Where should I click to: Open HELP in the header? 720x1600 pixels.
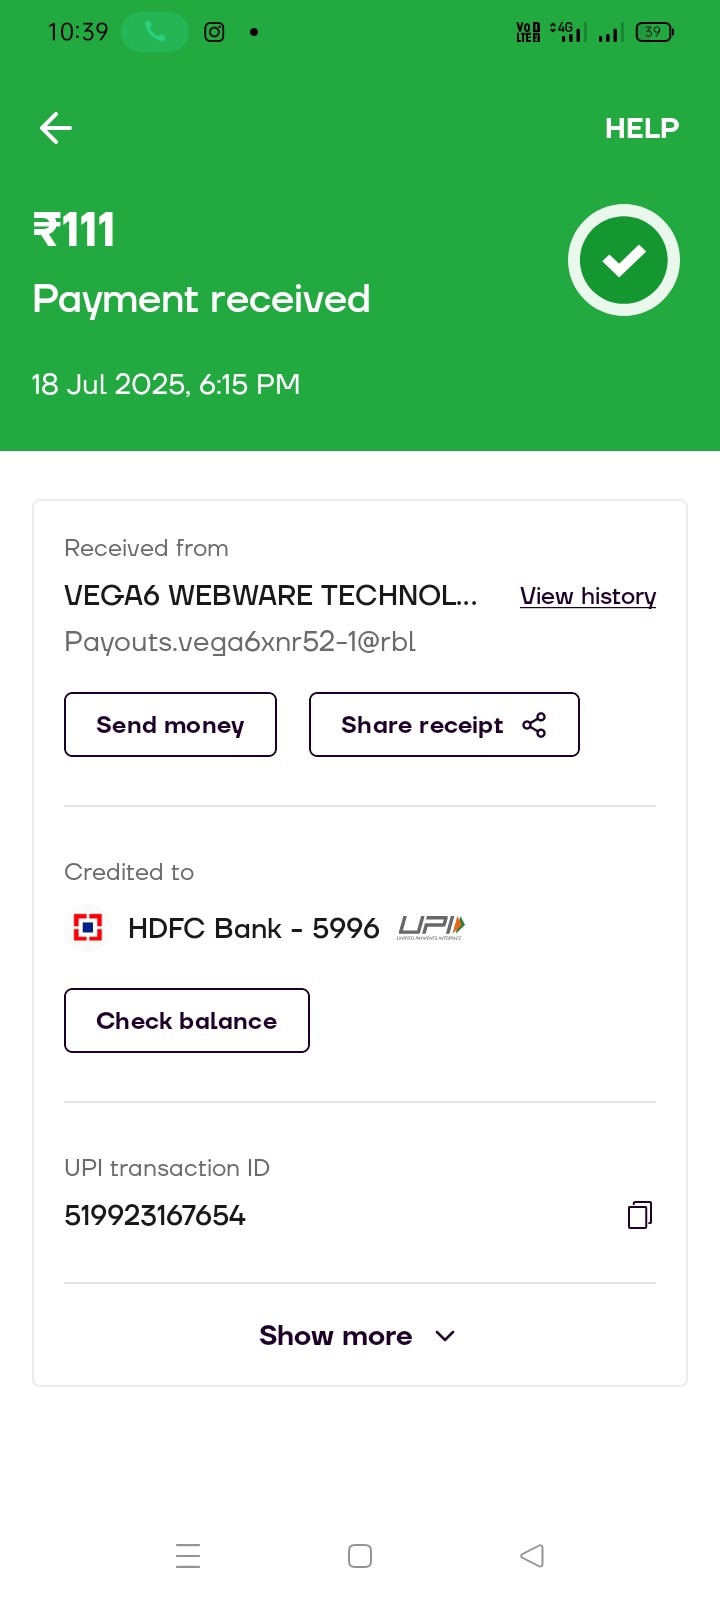coord(641,128)
